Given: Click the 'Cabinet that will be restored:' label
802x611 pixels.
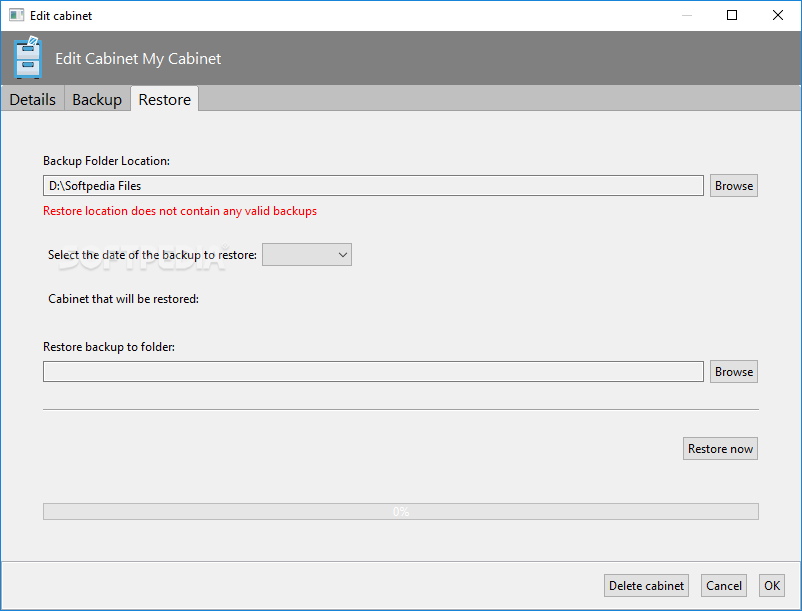Looking at the screenshot, I should (x=123, y=299).
